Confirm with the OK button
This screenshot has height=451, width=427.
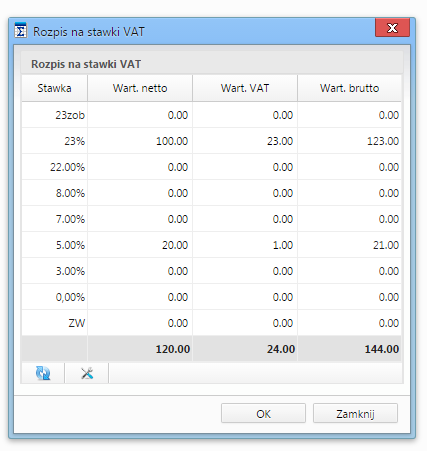263,413
